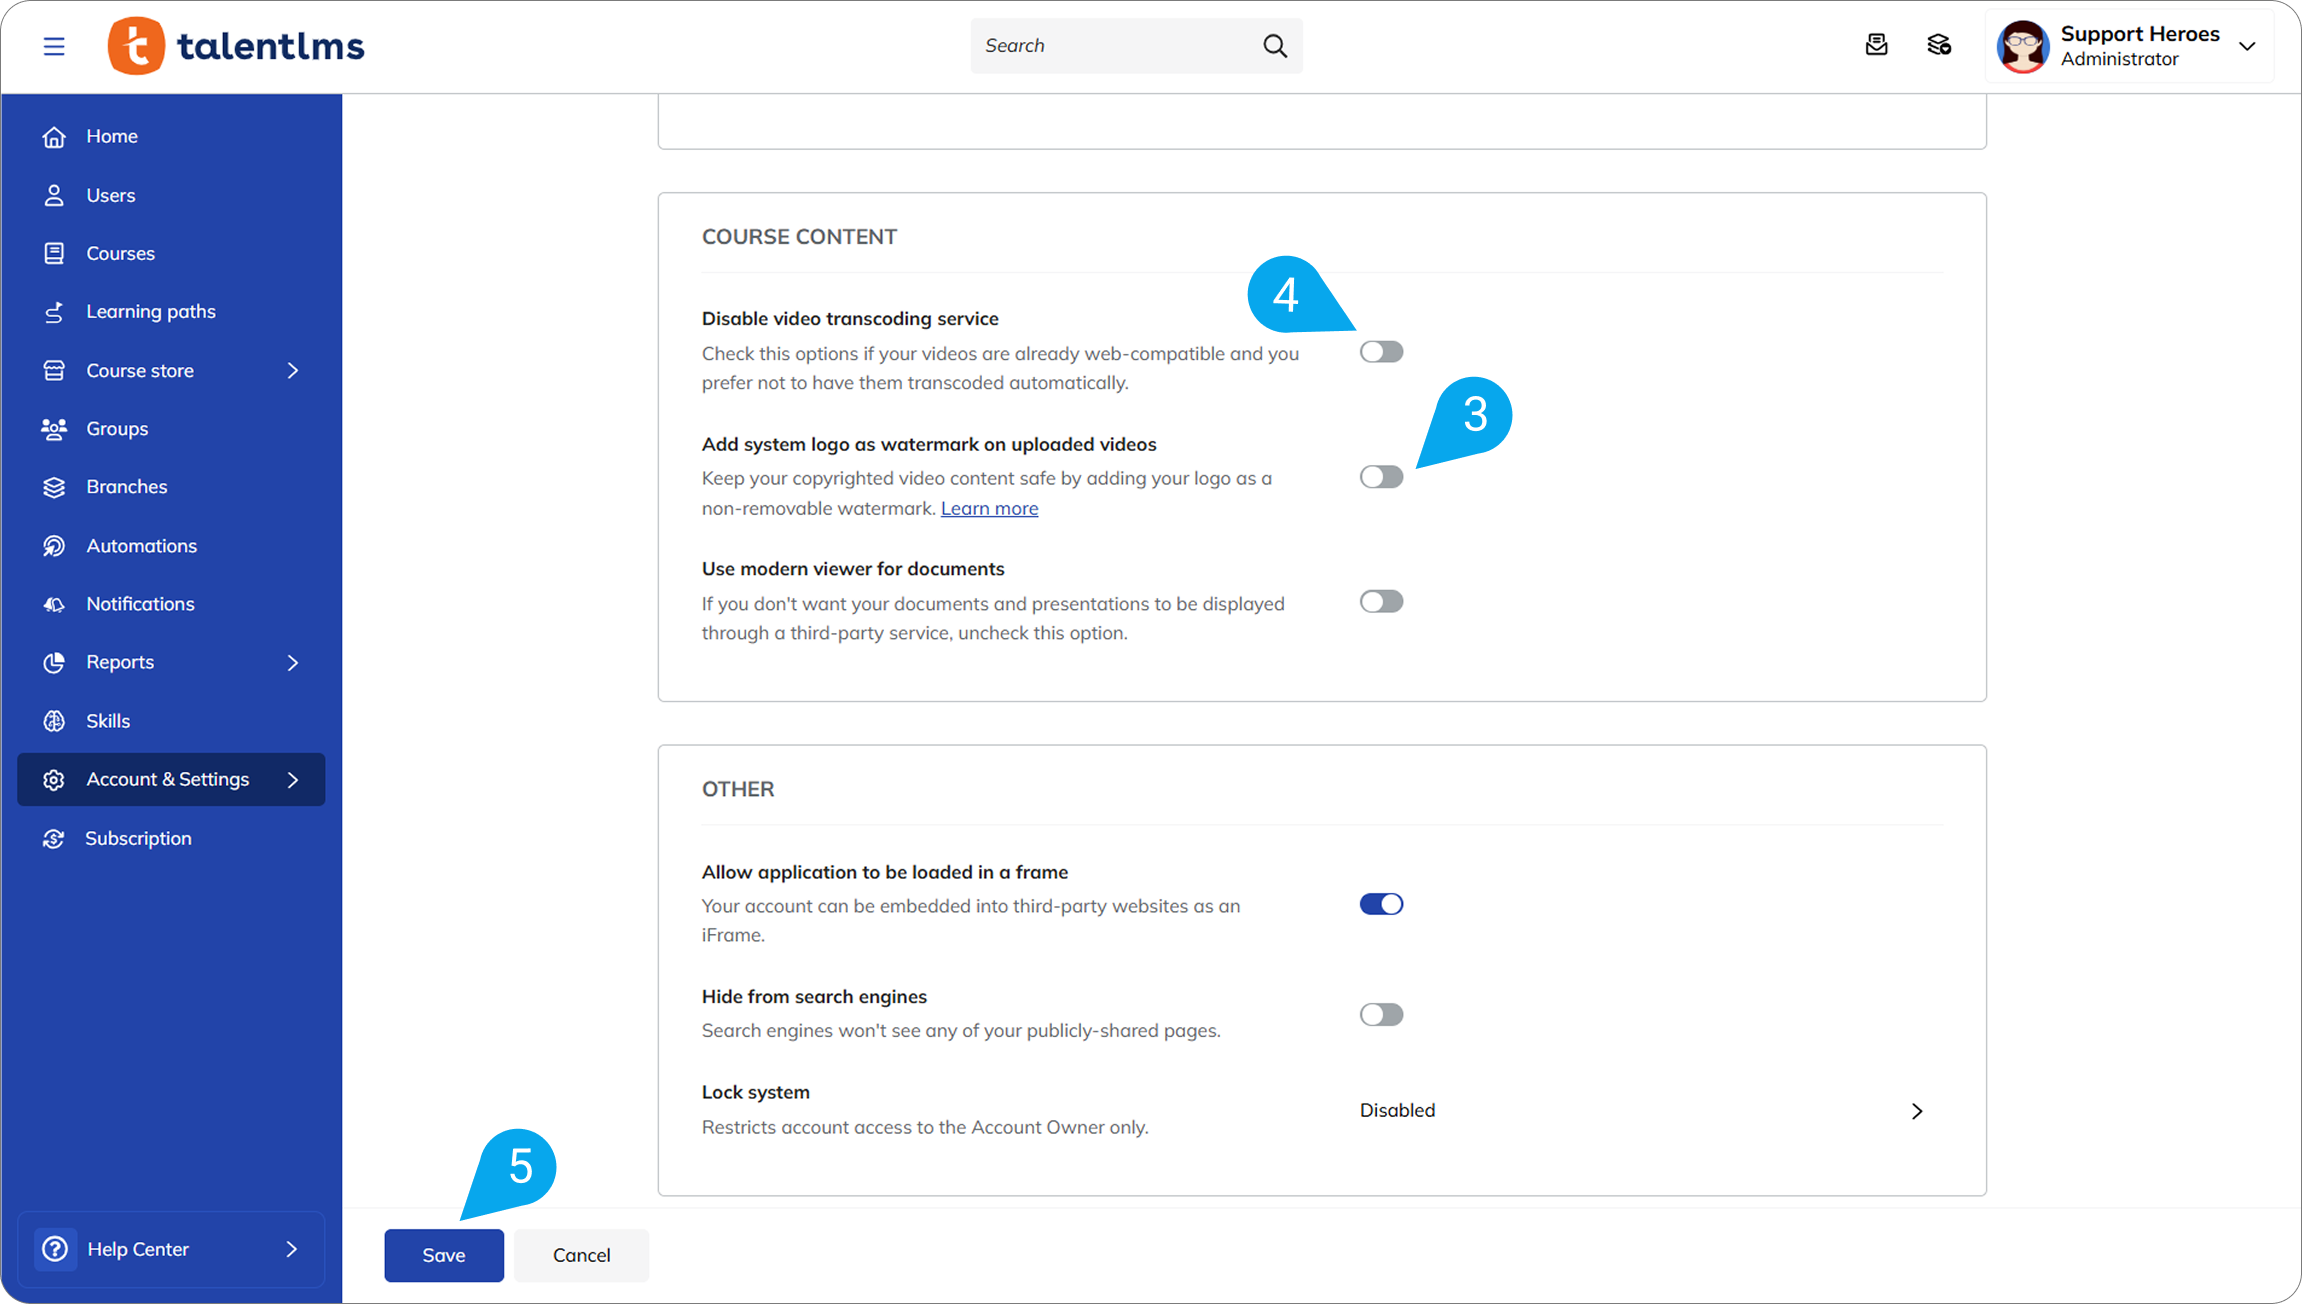Open the administrator profile avatar
The image size is (2302, 1304).
point(2022,46)
